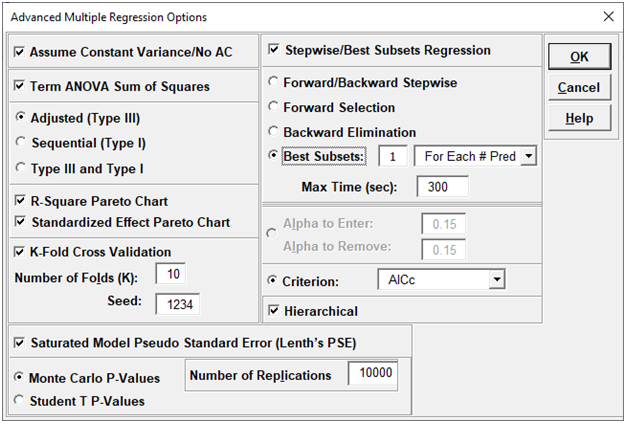
Task: Toggle R-Square Pareto Chart checkbox
Action: 20,201
